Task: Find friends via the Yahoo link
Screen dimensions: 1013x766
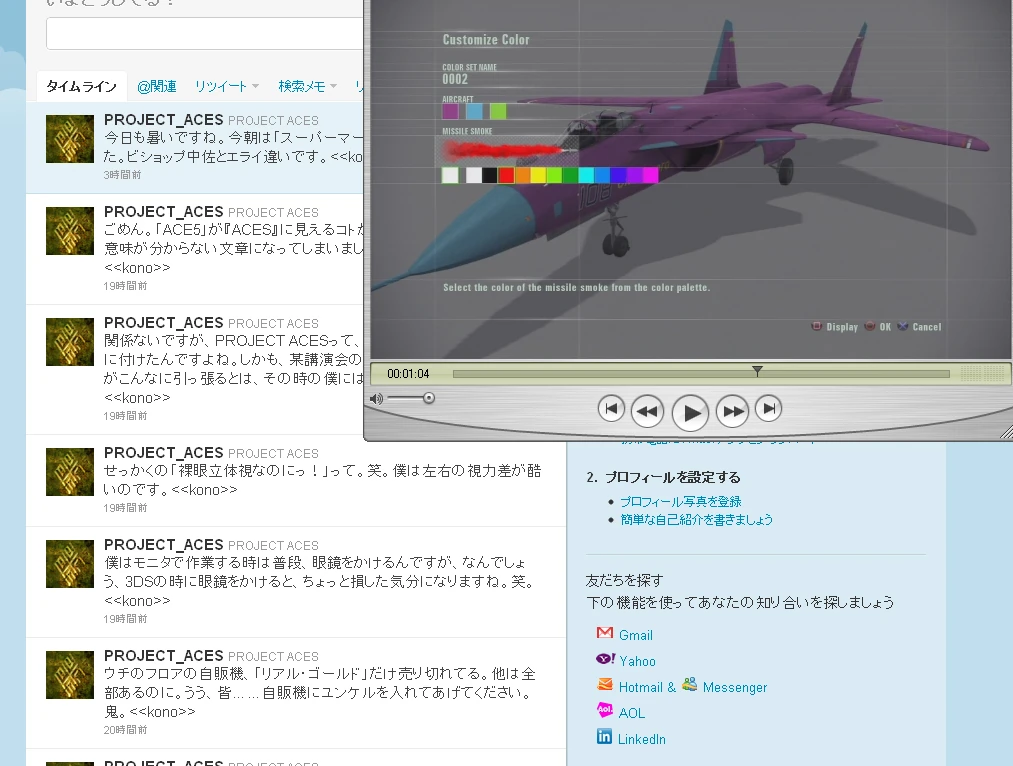Action: coord(637,661)
